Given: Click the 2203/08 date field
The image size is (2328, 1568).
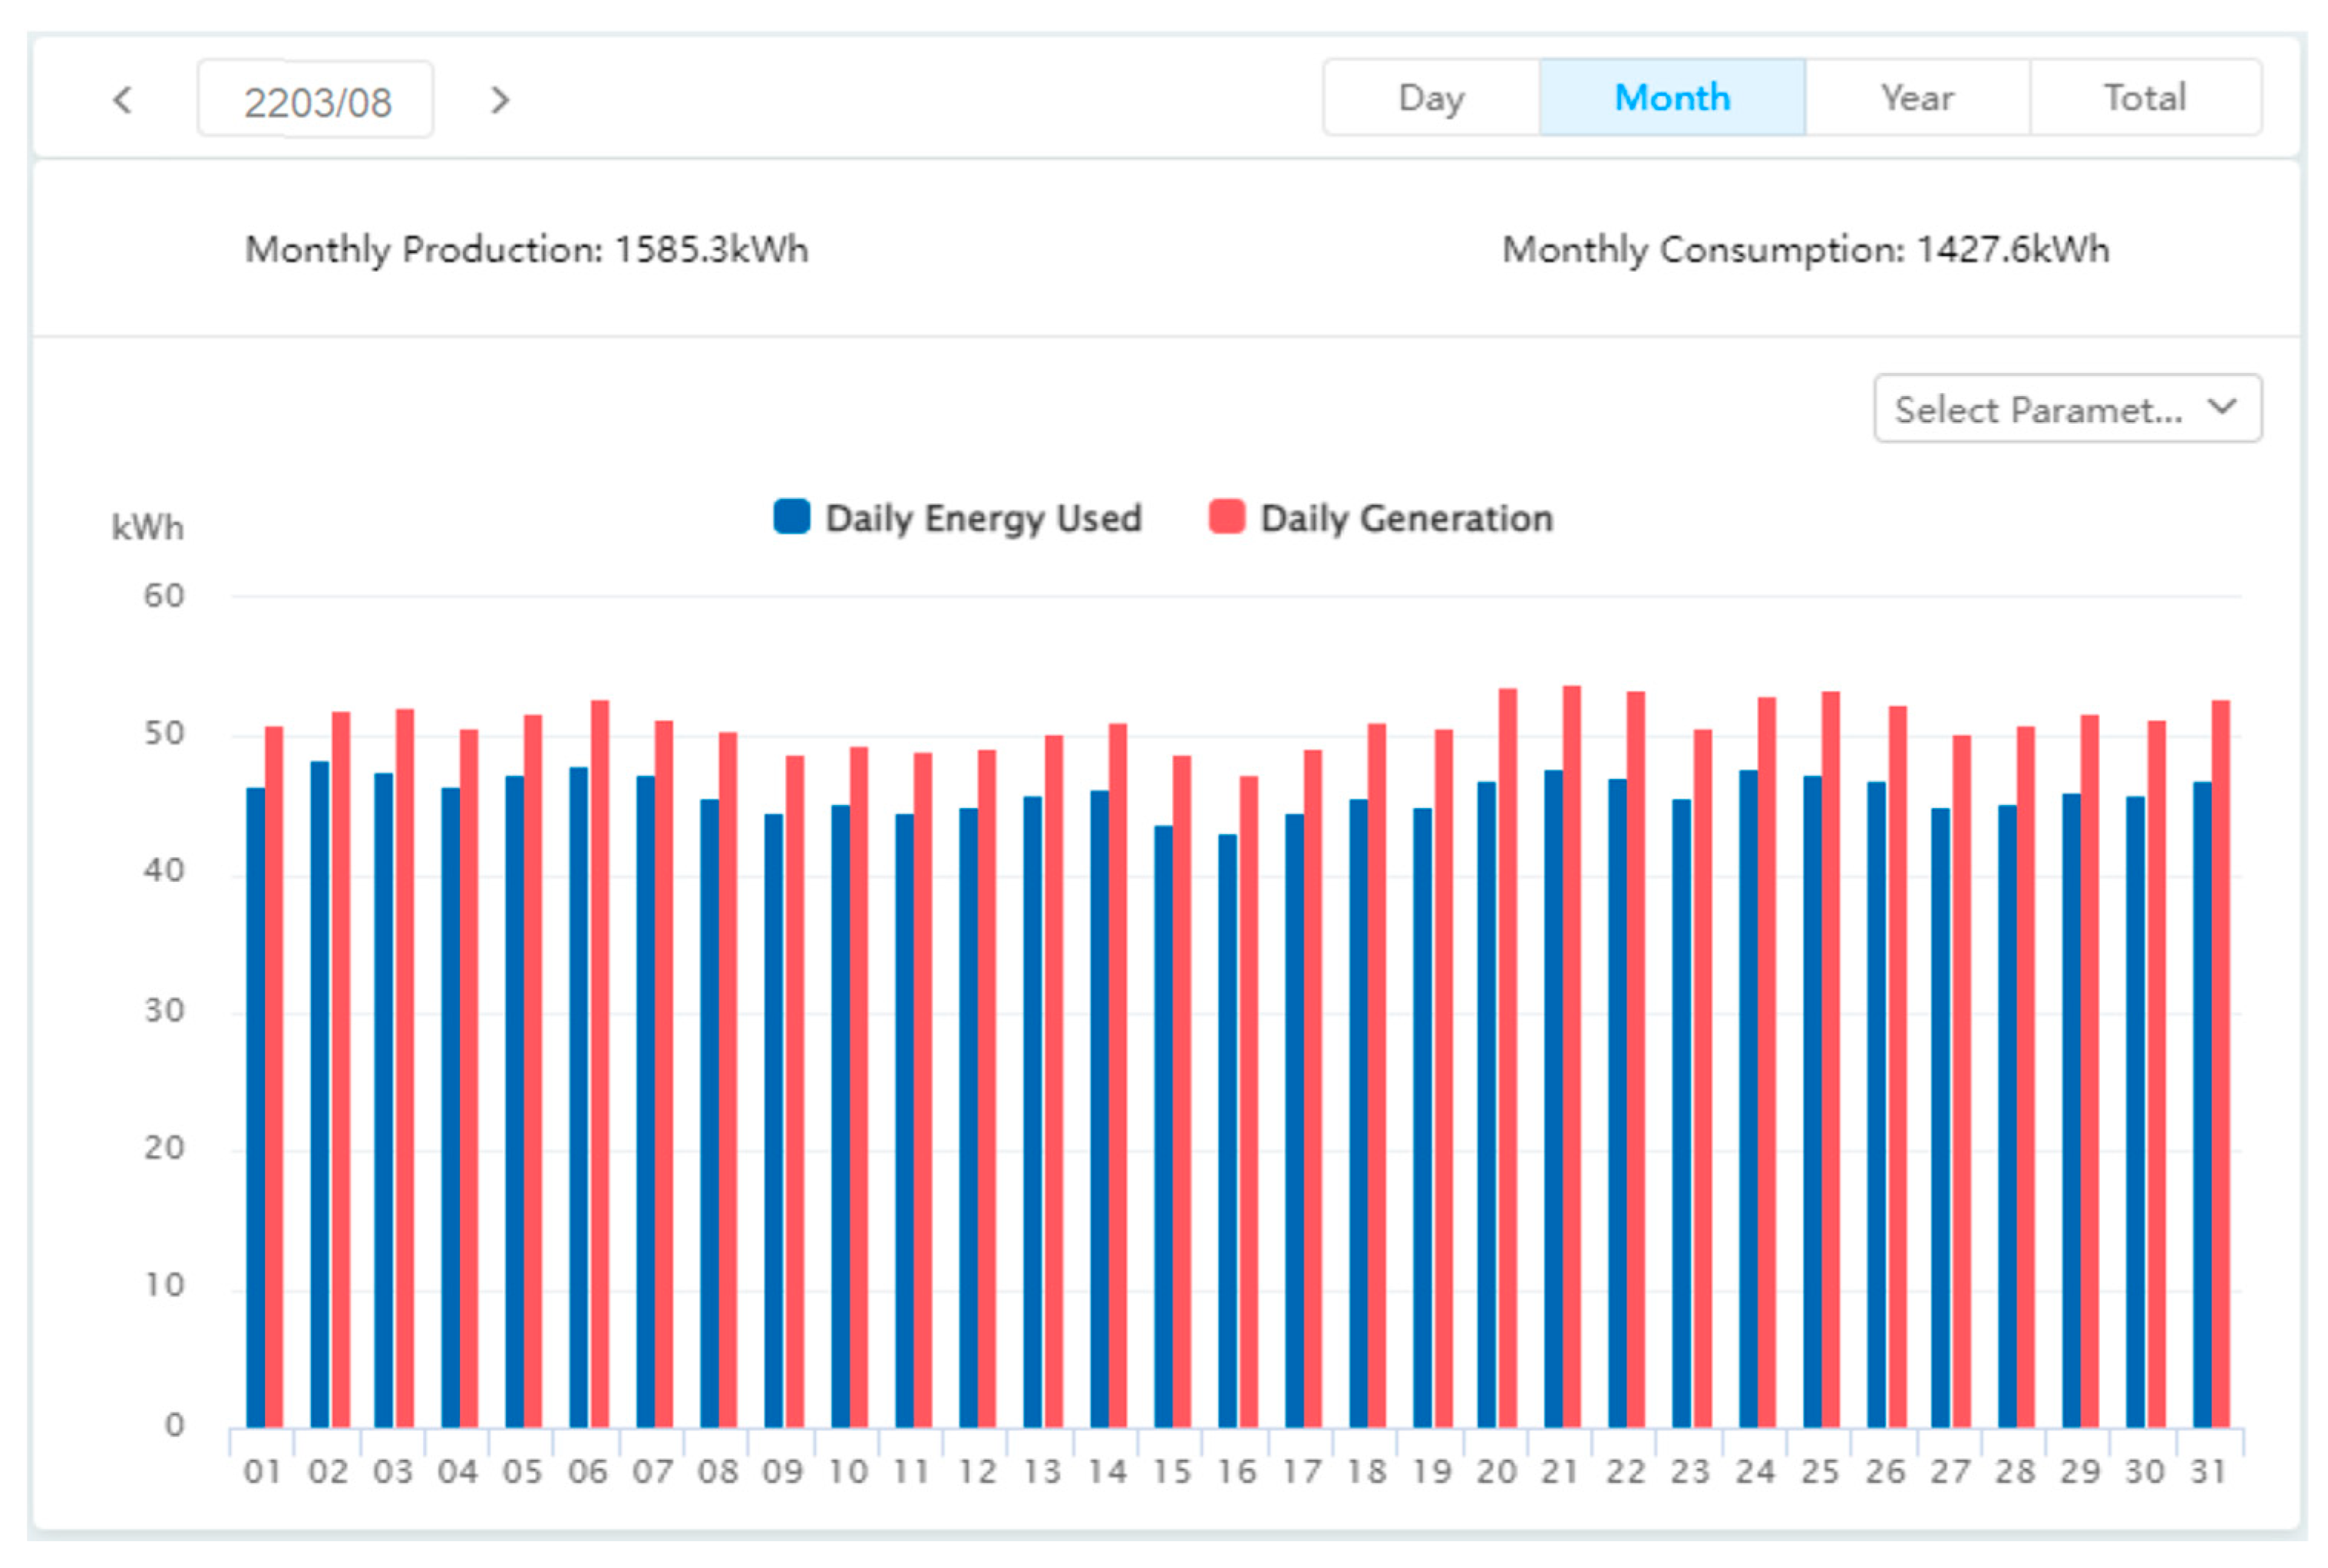Looking at the screenshot, I should coord(316,100).
